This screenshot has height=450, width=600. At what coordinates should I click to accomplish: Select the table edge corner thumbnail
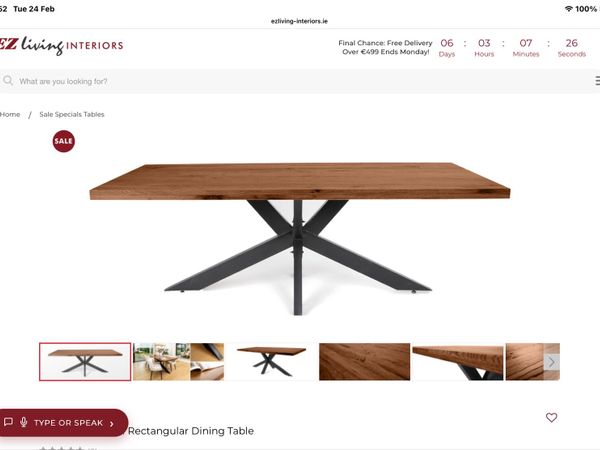click(x=458, y=362)
